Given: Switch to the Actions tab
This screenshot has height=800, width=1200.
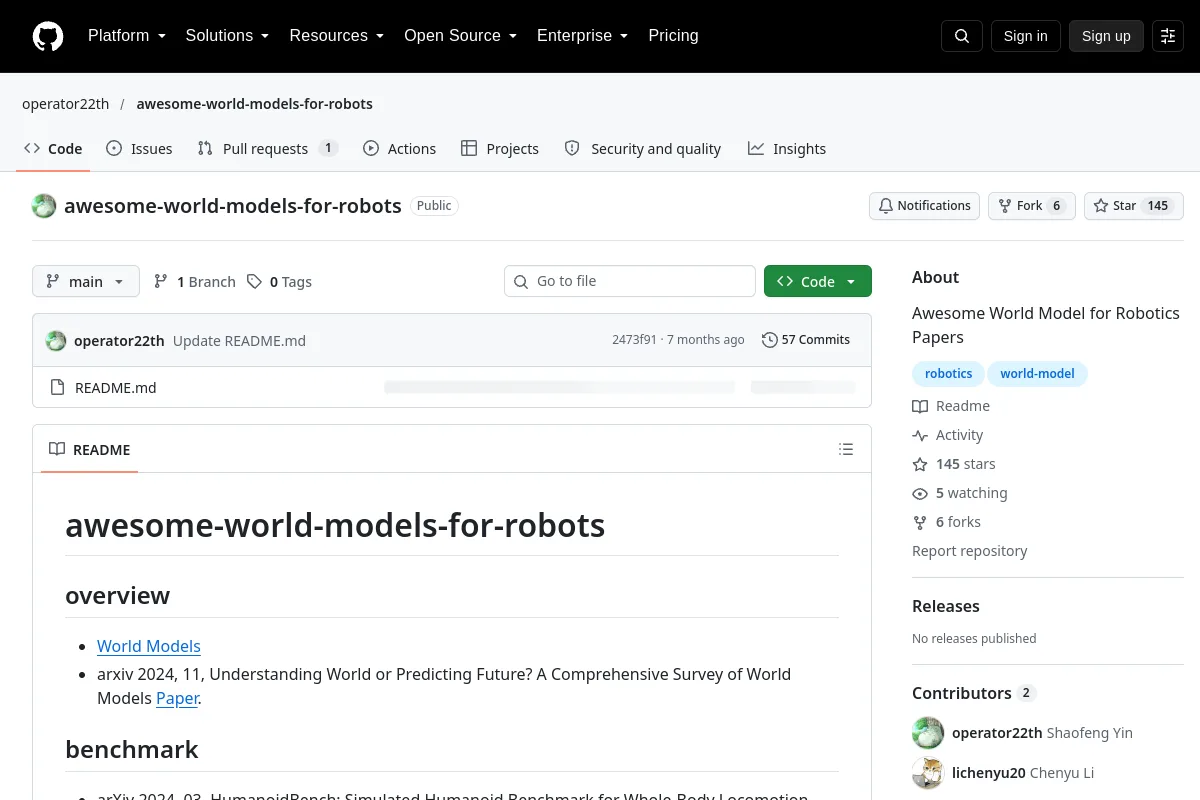Looking at the screenshot, I should [x=399, y=149].
